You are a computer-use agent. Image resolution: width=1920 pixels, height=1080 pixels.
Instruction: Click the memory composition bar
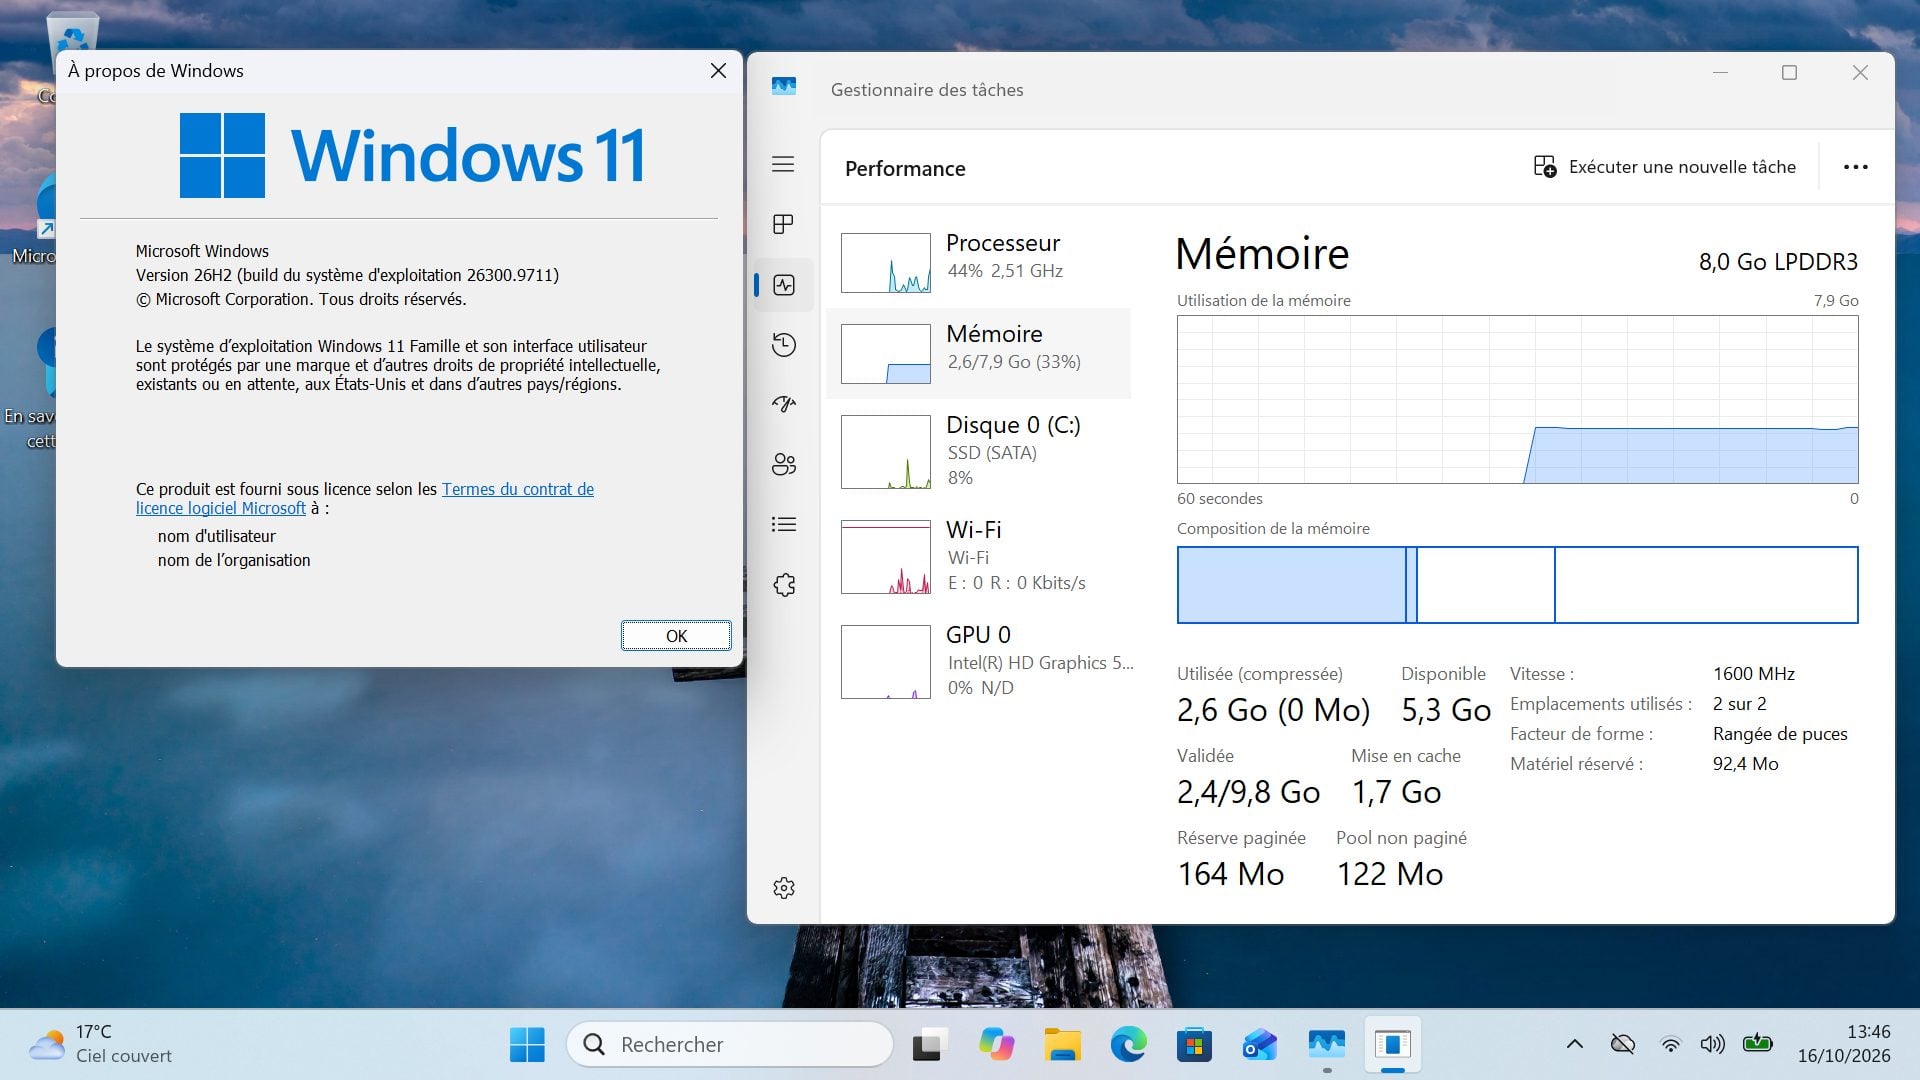point(1517,585)
